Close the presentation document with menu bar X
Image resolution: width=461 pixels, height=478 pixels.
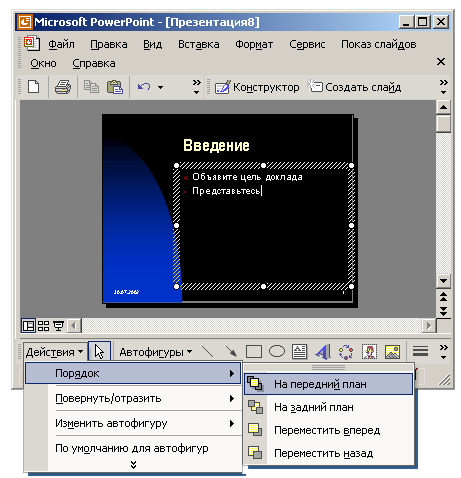point(441,61)
